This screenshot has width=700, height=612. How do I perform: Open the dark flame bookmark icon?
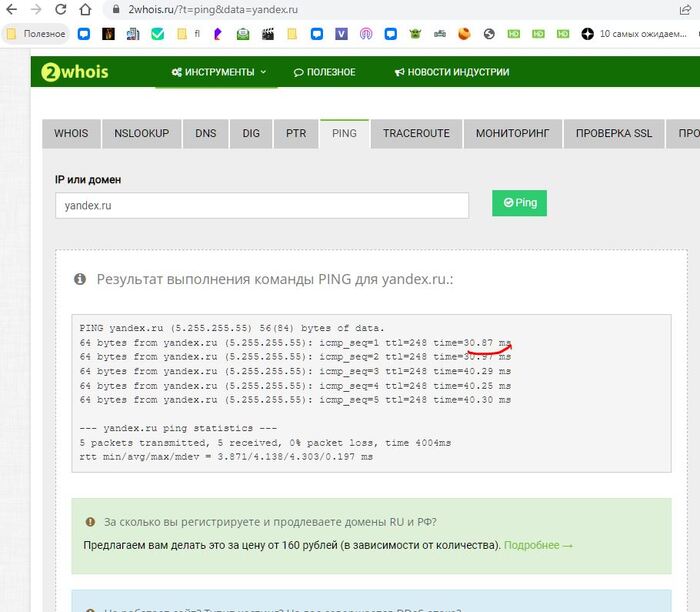108,34
